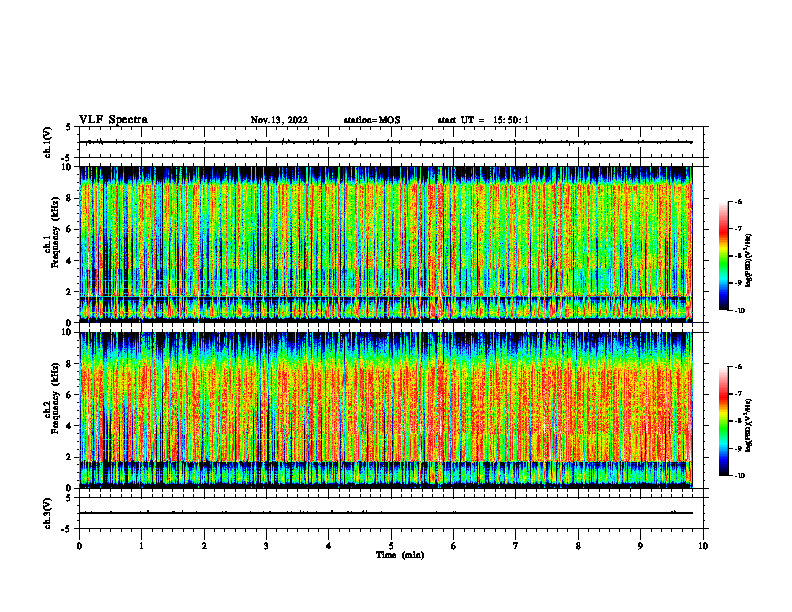
Task: Click time axis tick label "9"
Action: click(x=640, y=546)
